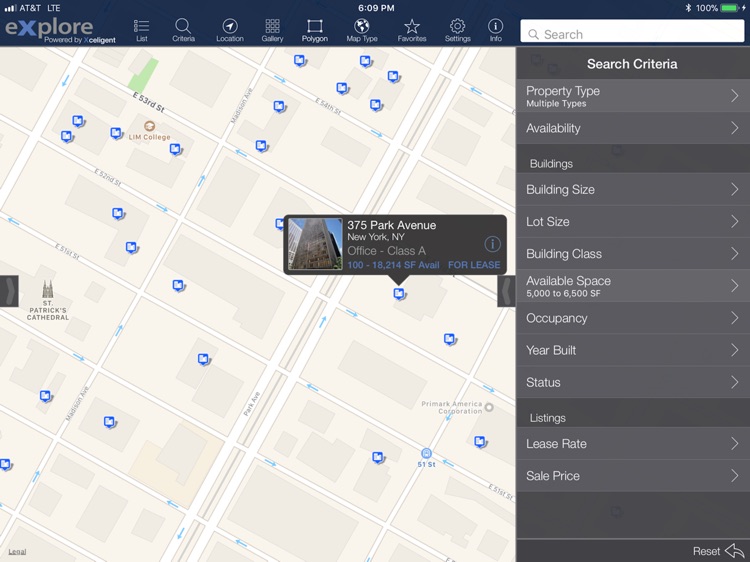This screenshot has width=750, height=562.
Task: Select the Lease Rate listing filter
Action: (x=632, y=444)
